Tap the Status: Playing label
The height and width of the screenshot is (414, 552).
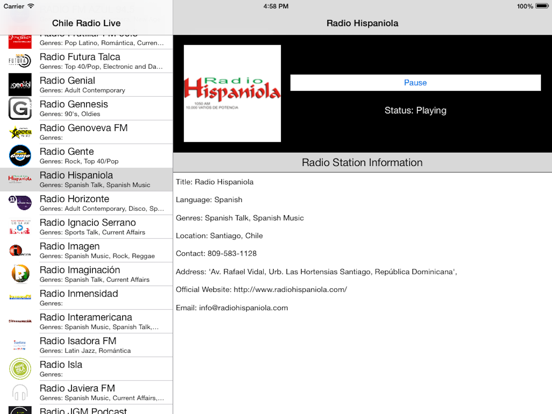tap(415, 111)
